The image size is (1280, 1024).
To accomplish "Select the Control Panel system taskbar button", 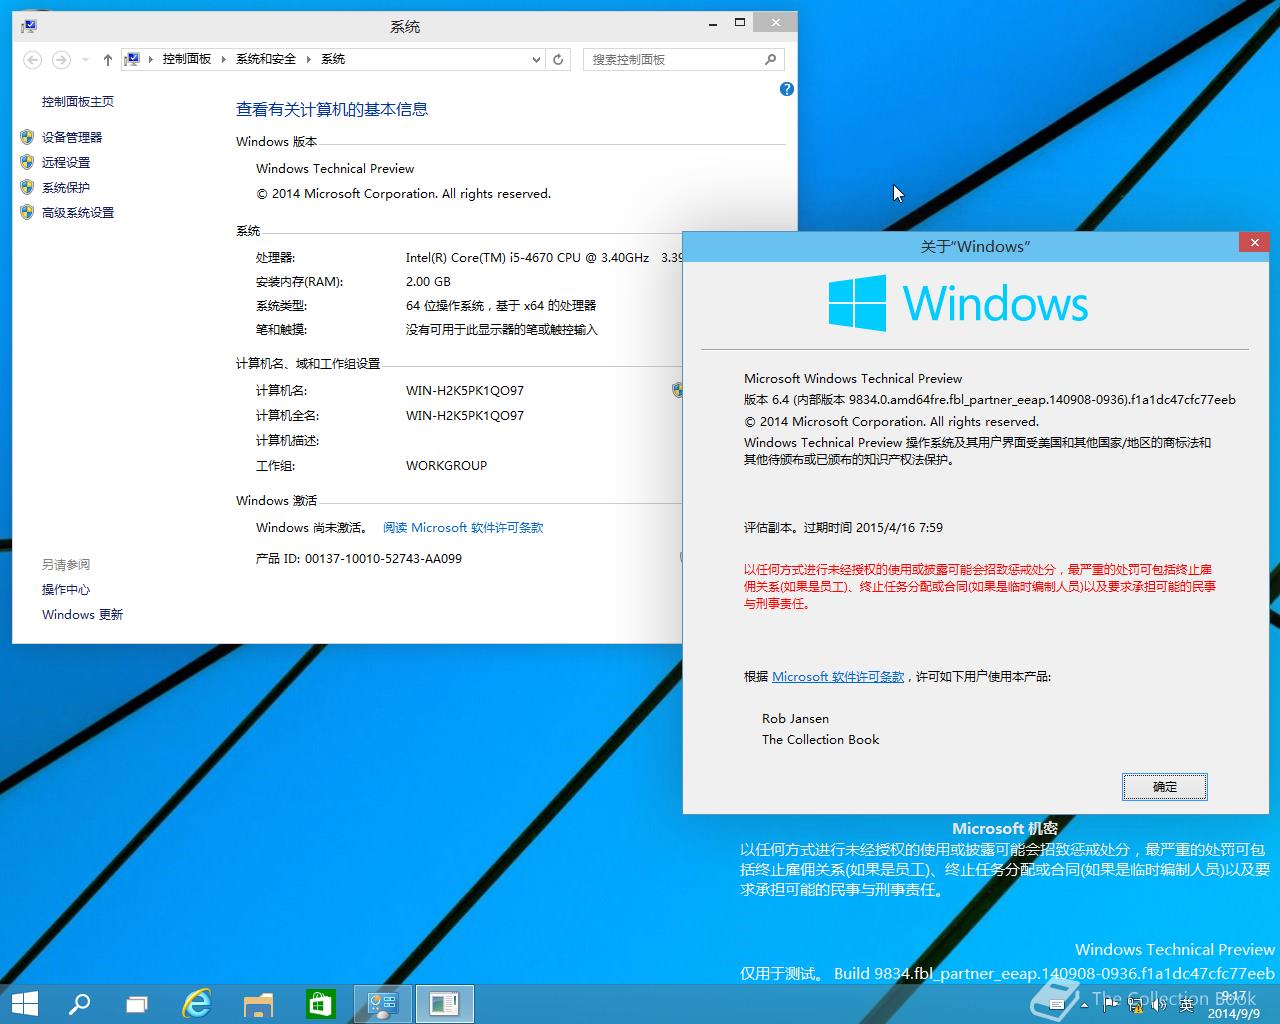I will tap(383, 1003).
